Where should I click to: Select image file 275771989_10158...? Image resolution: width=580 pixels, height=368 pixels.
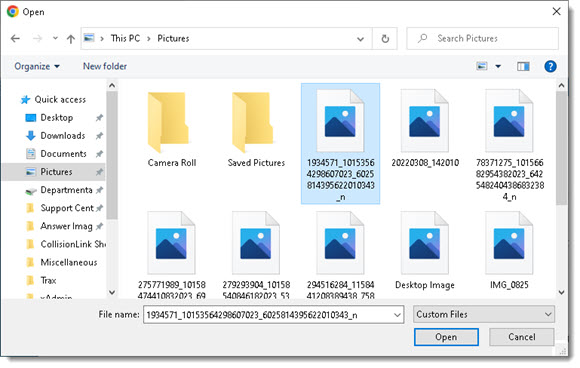pyautogui.click(x=172, y=255)
